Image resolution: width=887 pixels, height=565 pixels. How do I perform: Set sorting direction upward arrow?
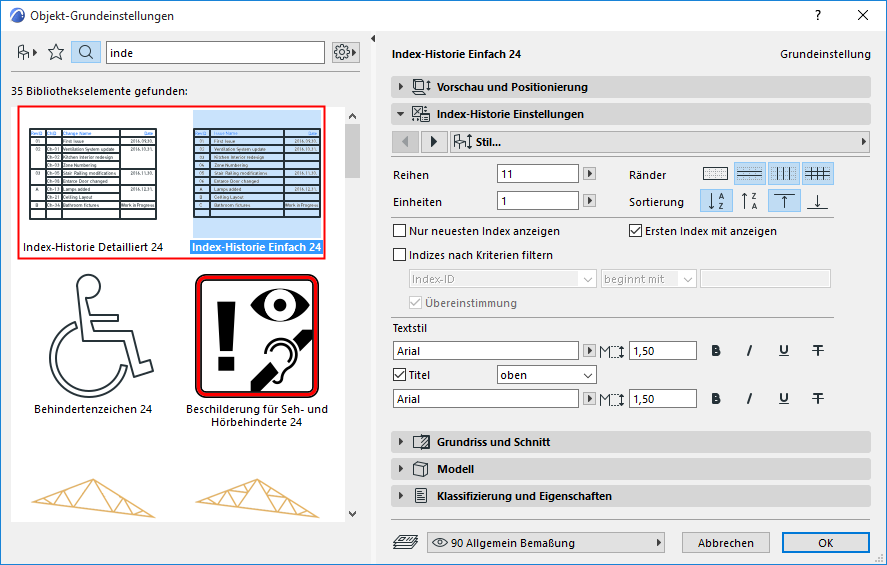pos(784,201)
